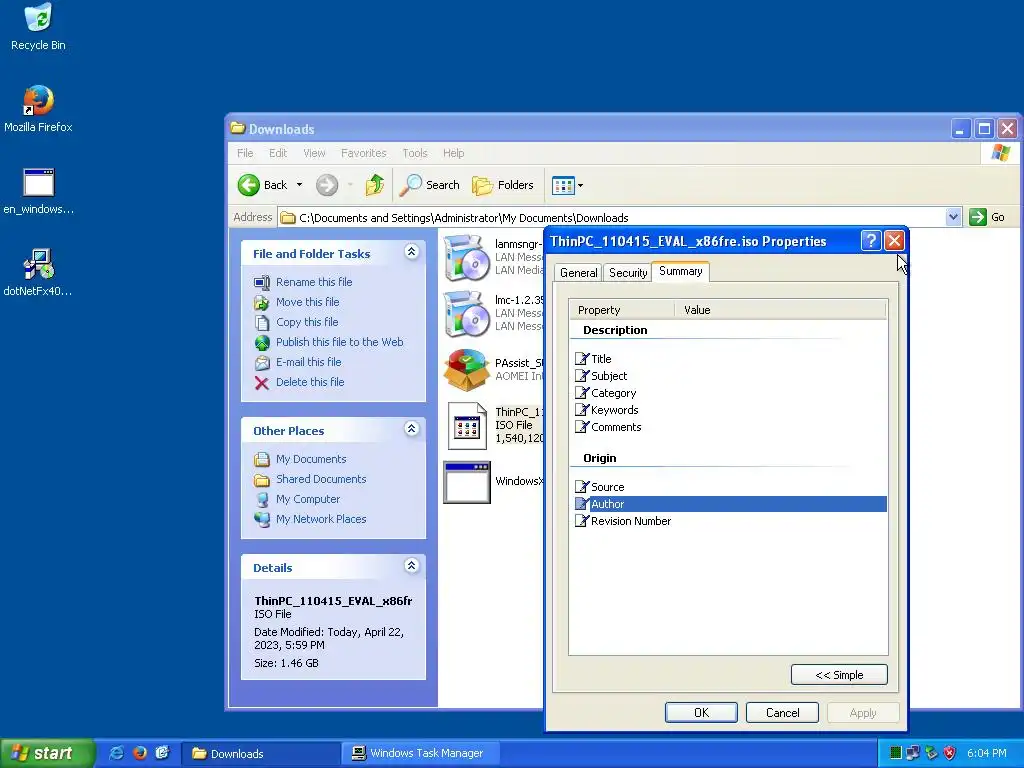Viewport: 1024px width, 768px height.
Task: Select the Source property row
Action: coord(730,487)
